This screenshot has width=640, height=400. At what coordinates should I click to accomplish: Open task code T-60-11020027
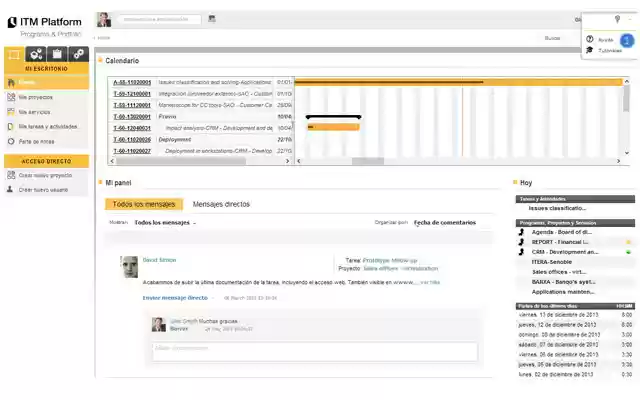[132, 151]
